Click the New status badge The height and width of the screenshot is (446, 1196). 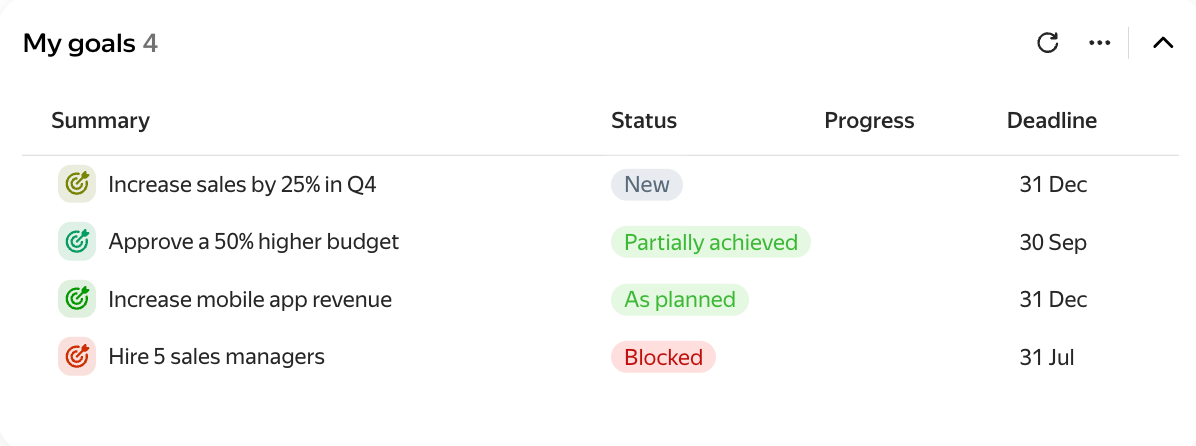point(647,184)
